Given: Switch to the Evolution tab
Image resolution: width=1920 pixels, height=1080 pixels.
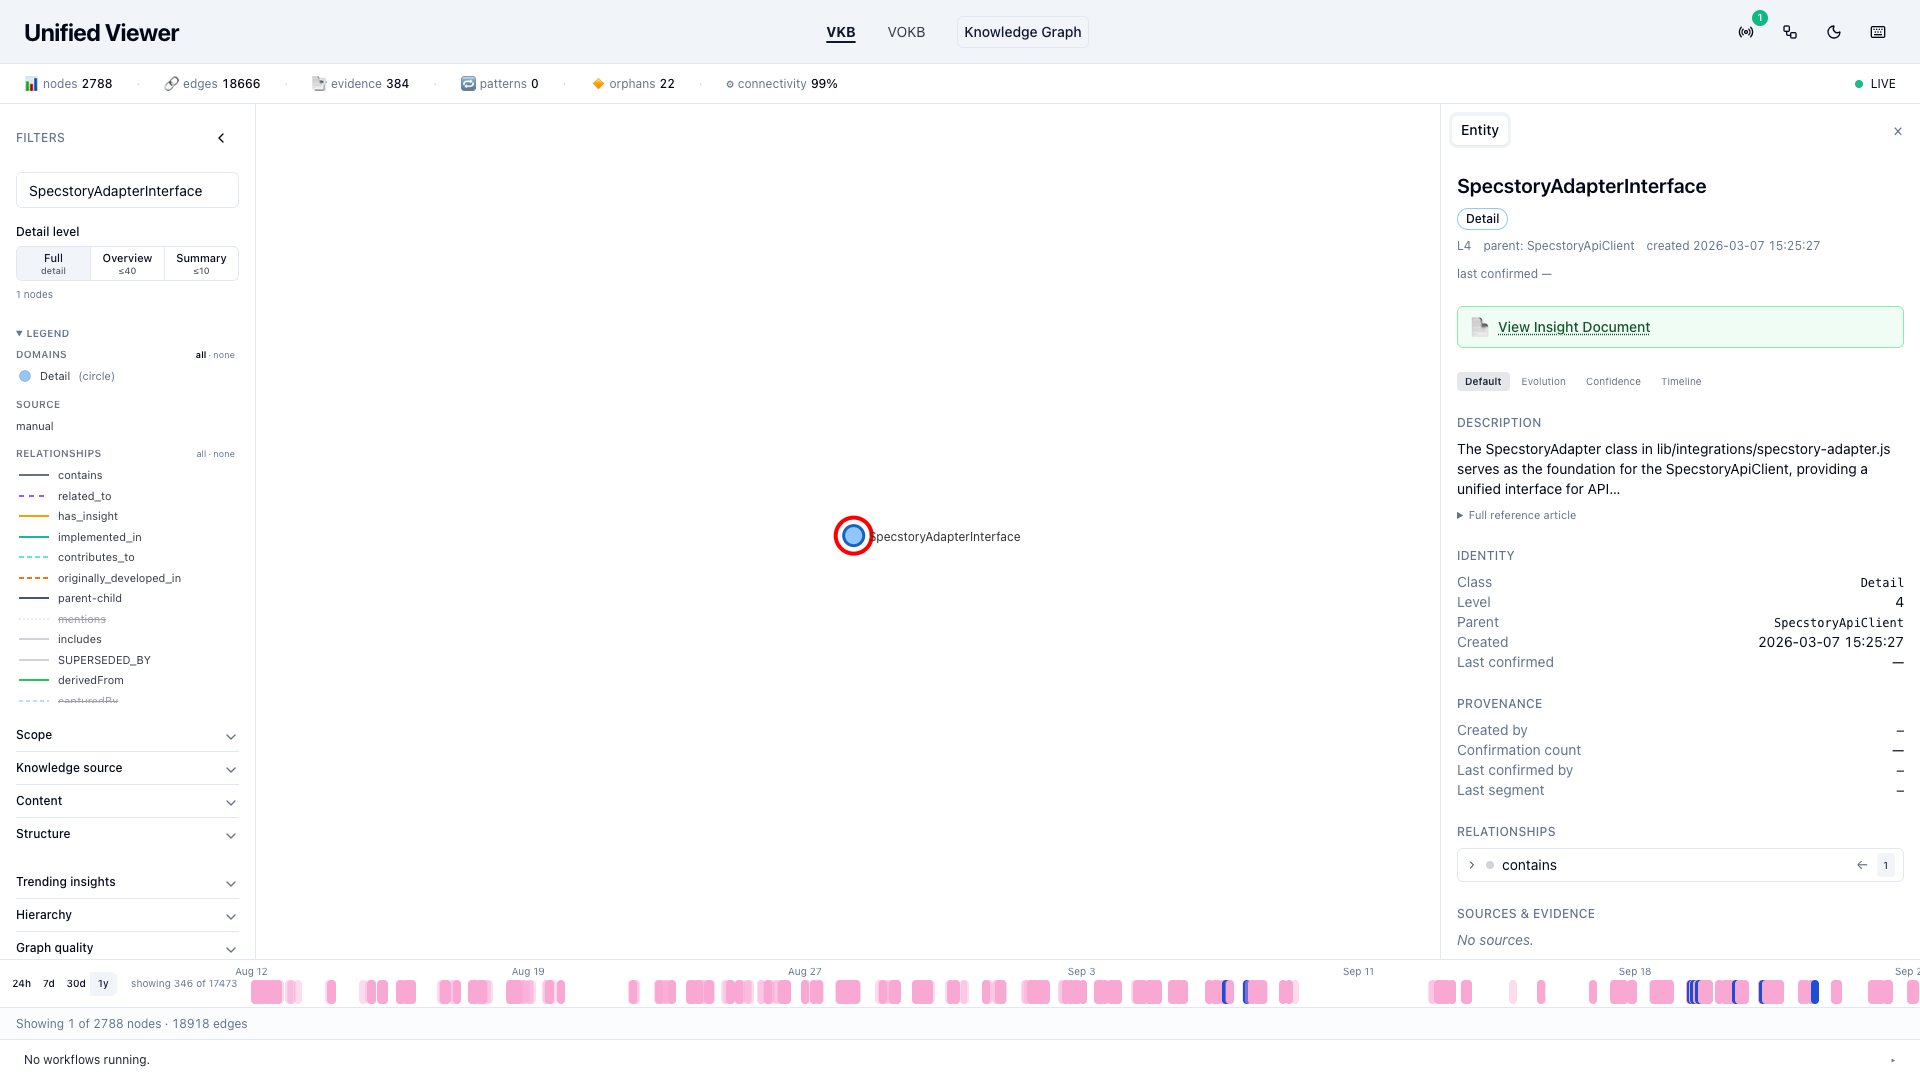Looking at the screenshot, I should (1543, 381).
